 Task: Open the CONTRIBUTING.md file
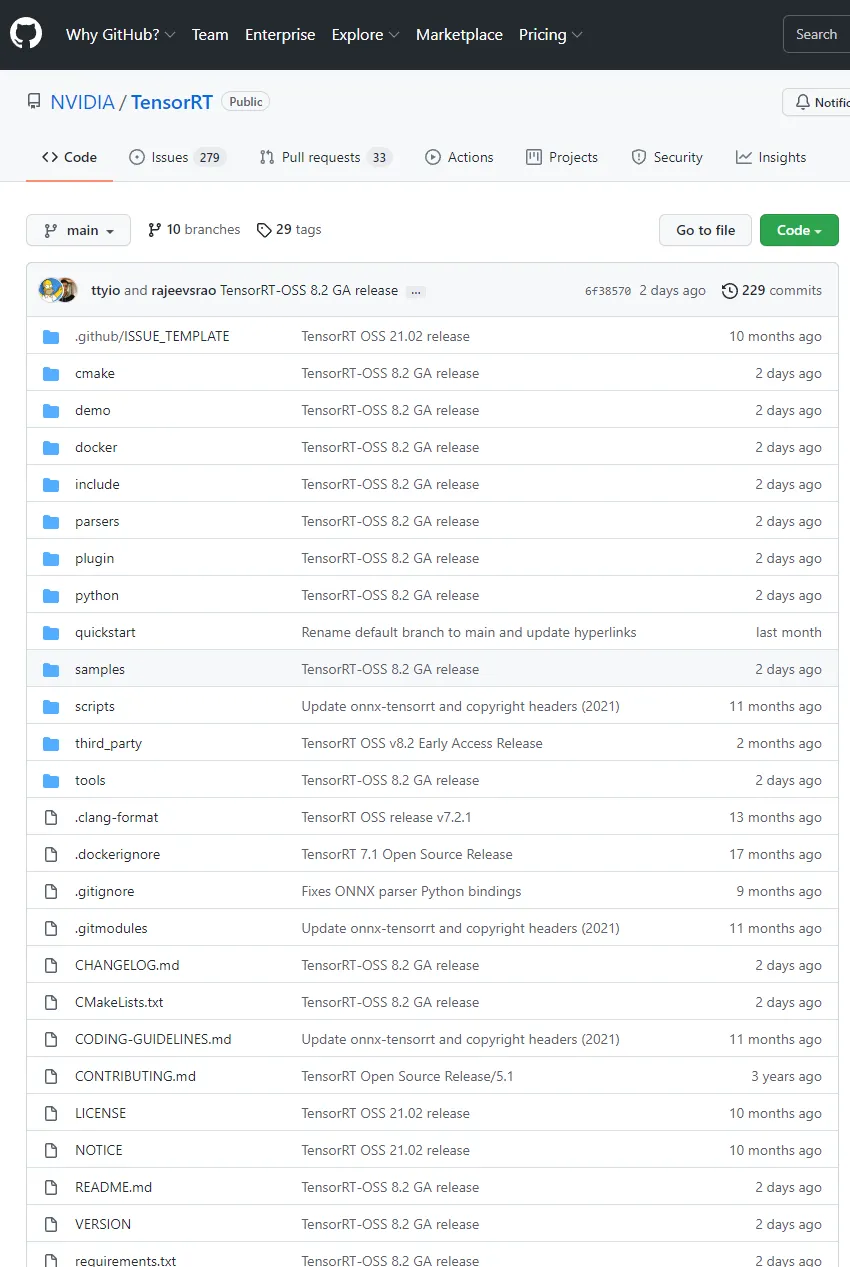click(x=135, y=1076)
